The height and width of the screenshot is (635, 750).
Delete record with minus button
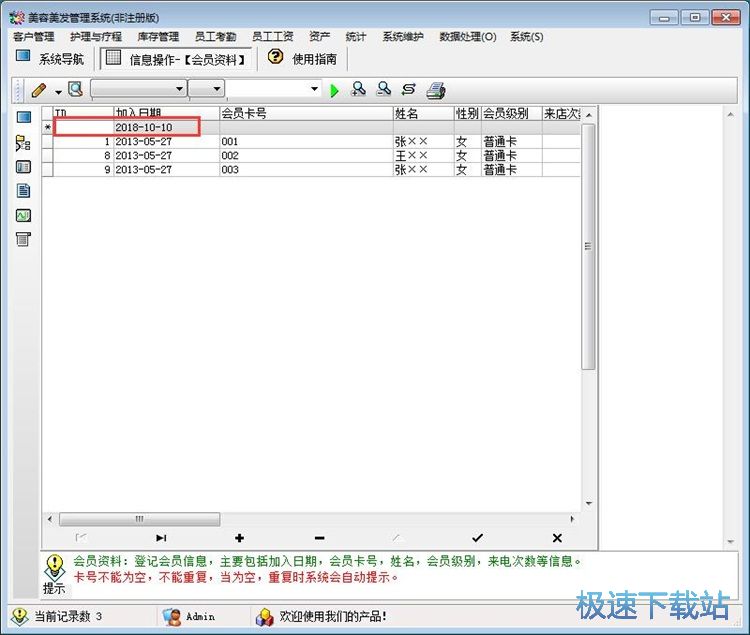[320, 538]
